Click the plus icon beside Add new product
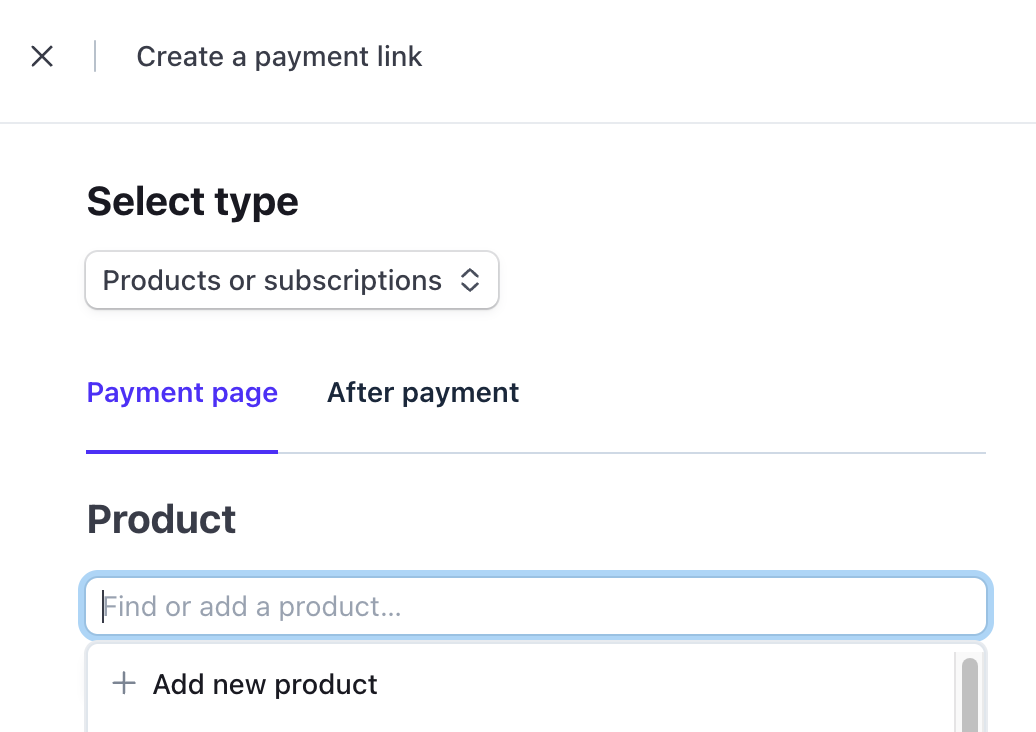This screenshot has width=1036, height=732. pos(123,683)
